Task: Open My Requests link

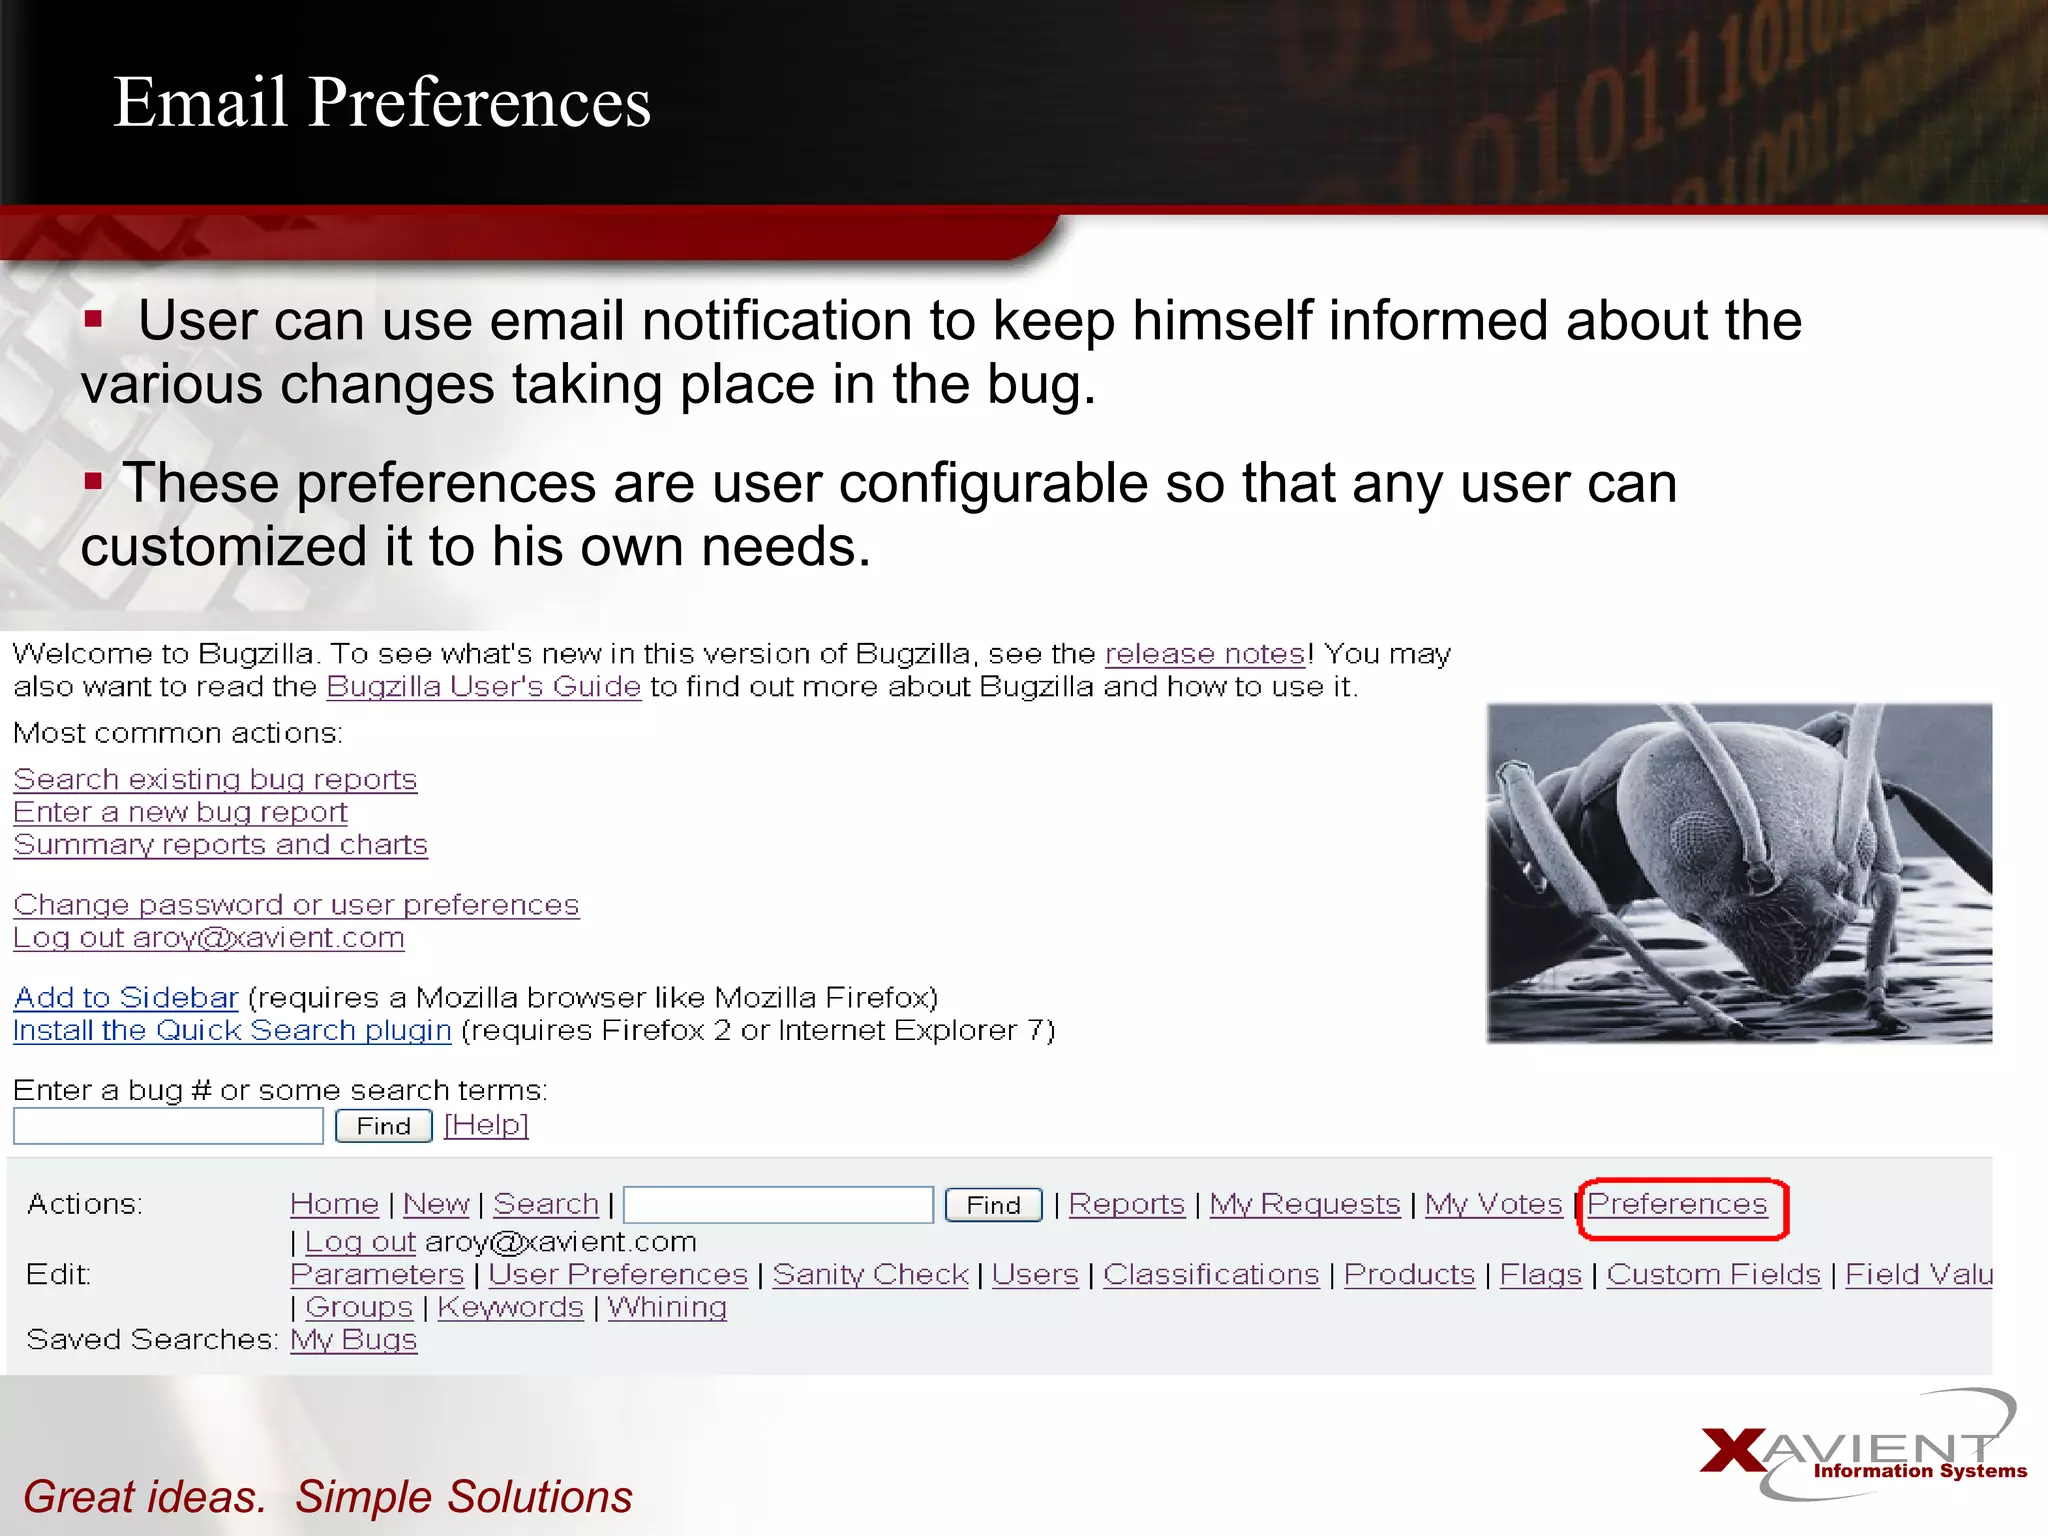Action: click(1305, 1204)
